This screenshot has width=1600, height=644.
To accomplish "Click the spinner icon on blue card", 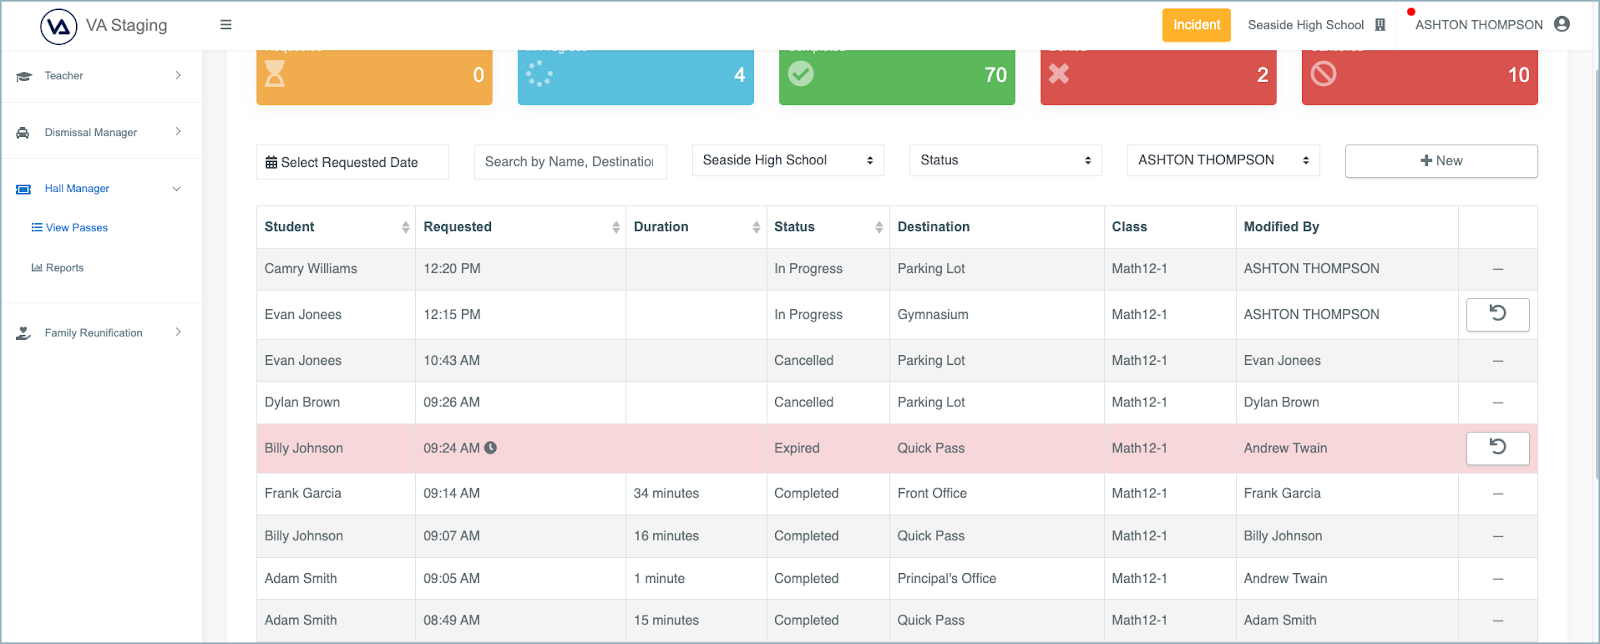I will pyautogui.click(x=539, y=74).
